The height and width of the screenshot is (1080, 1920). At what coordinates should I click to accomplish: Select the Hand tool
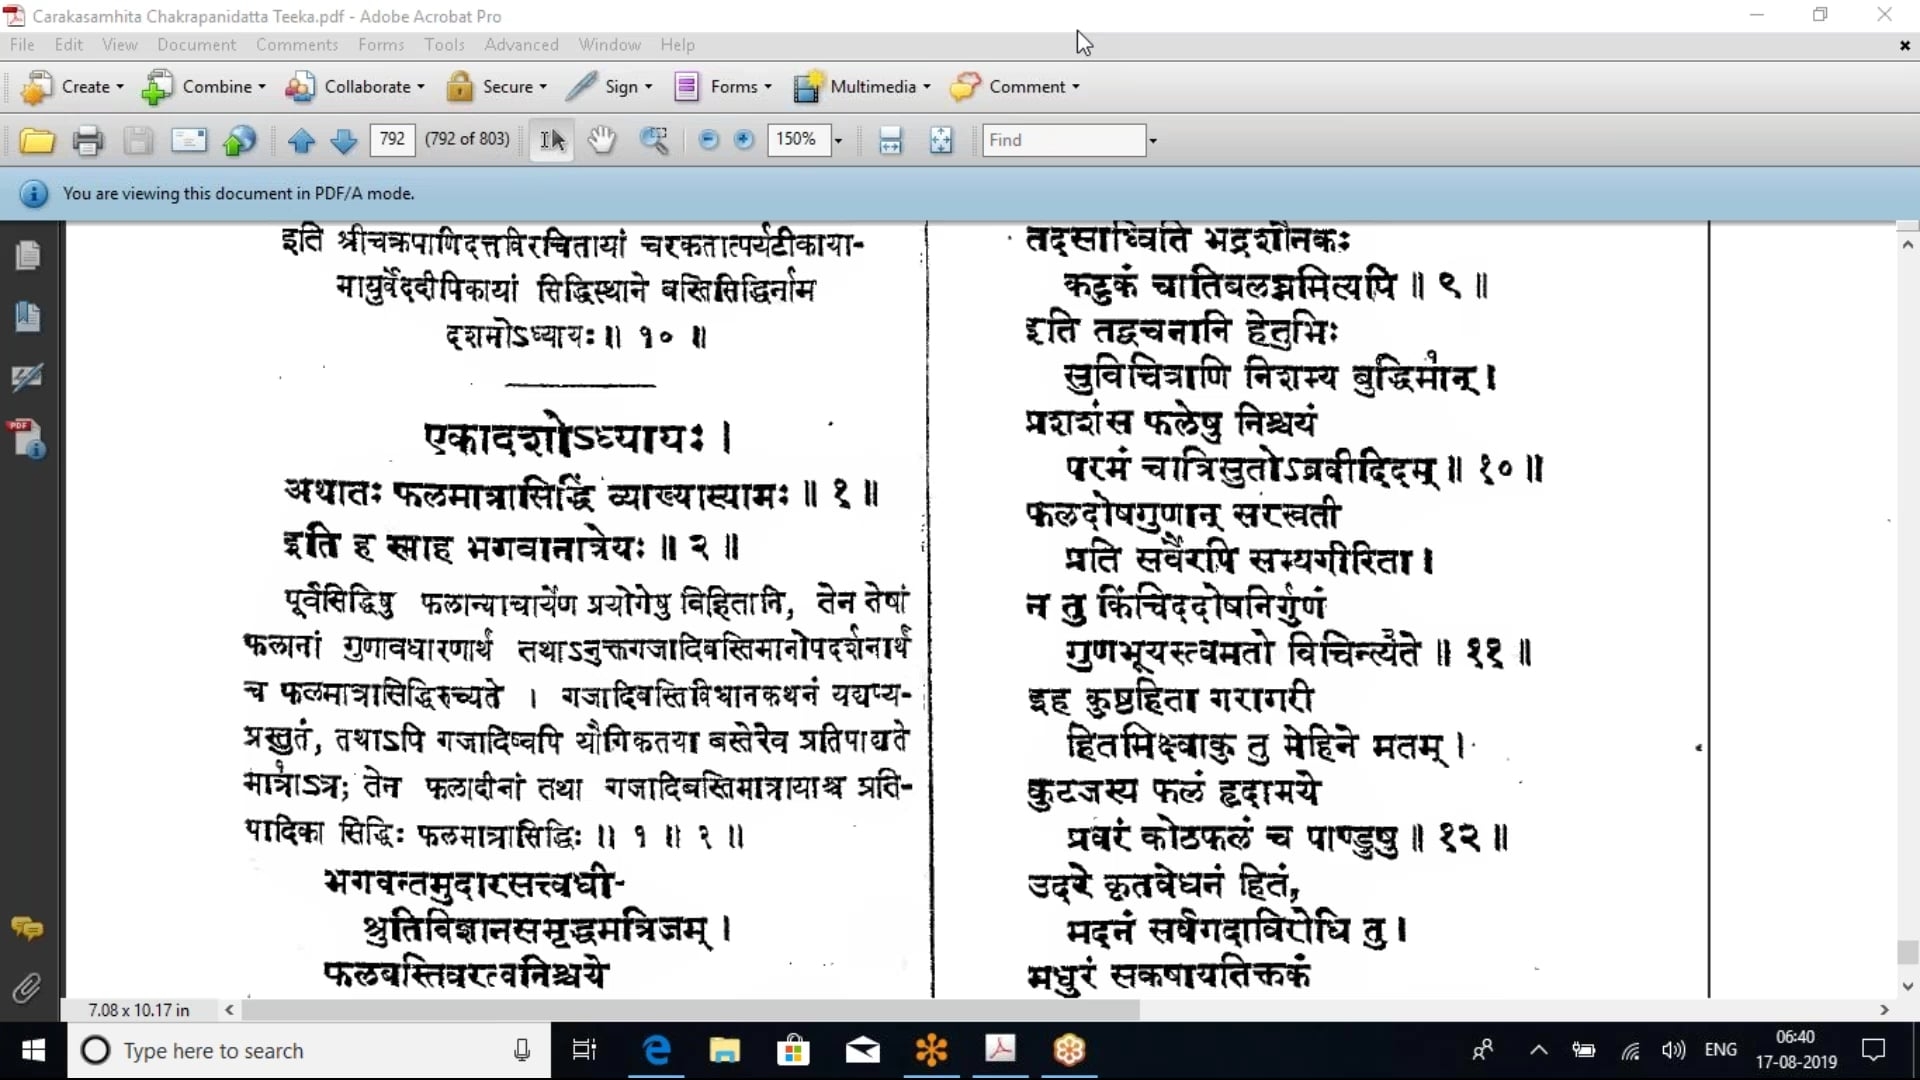coord(601,140)
